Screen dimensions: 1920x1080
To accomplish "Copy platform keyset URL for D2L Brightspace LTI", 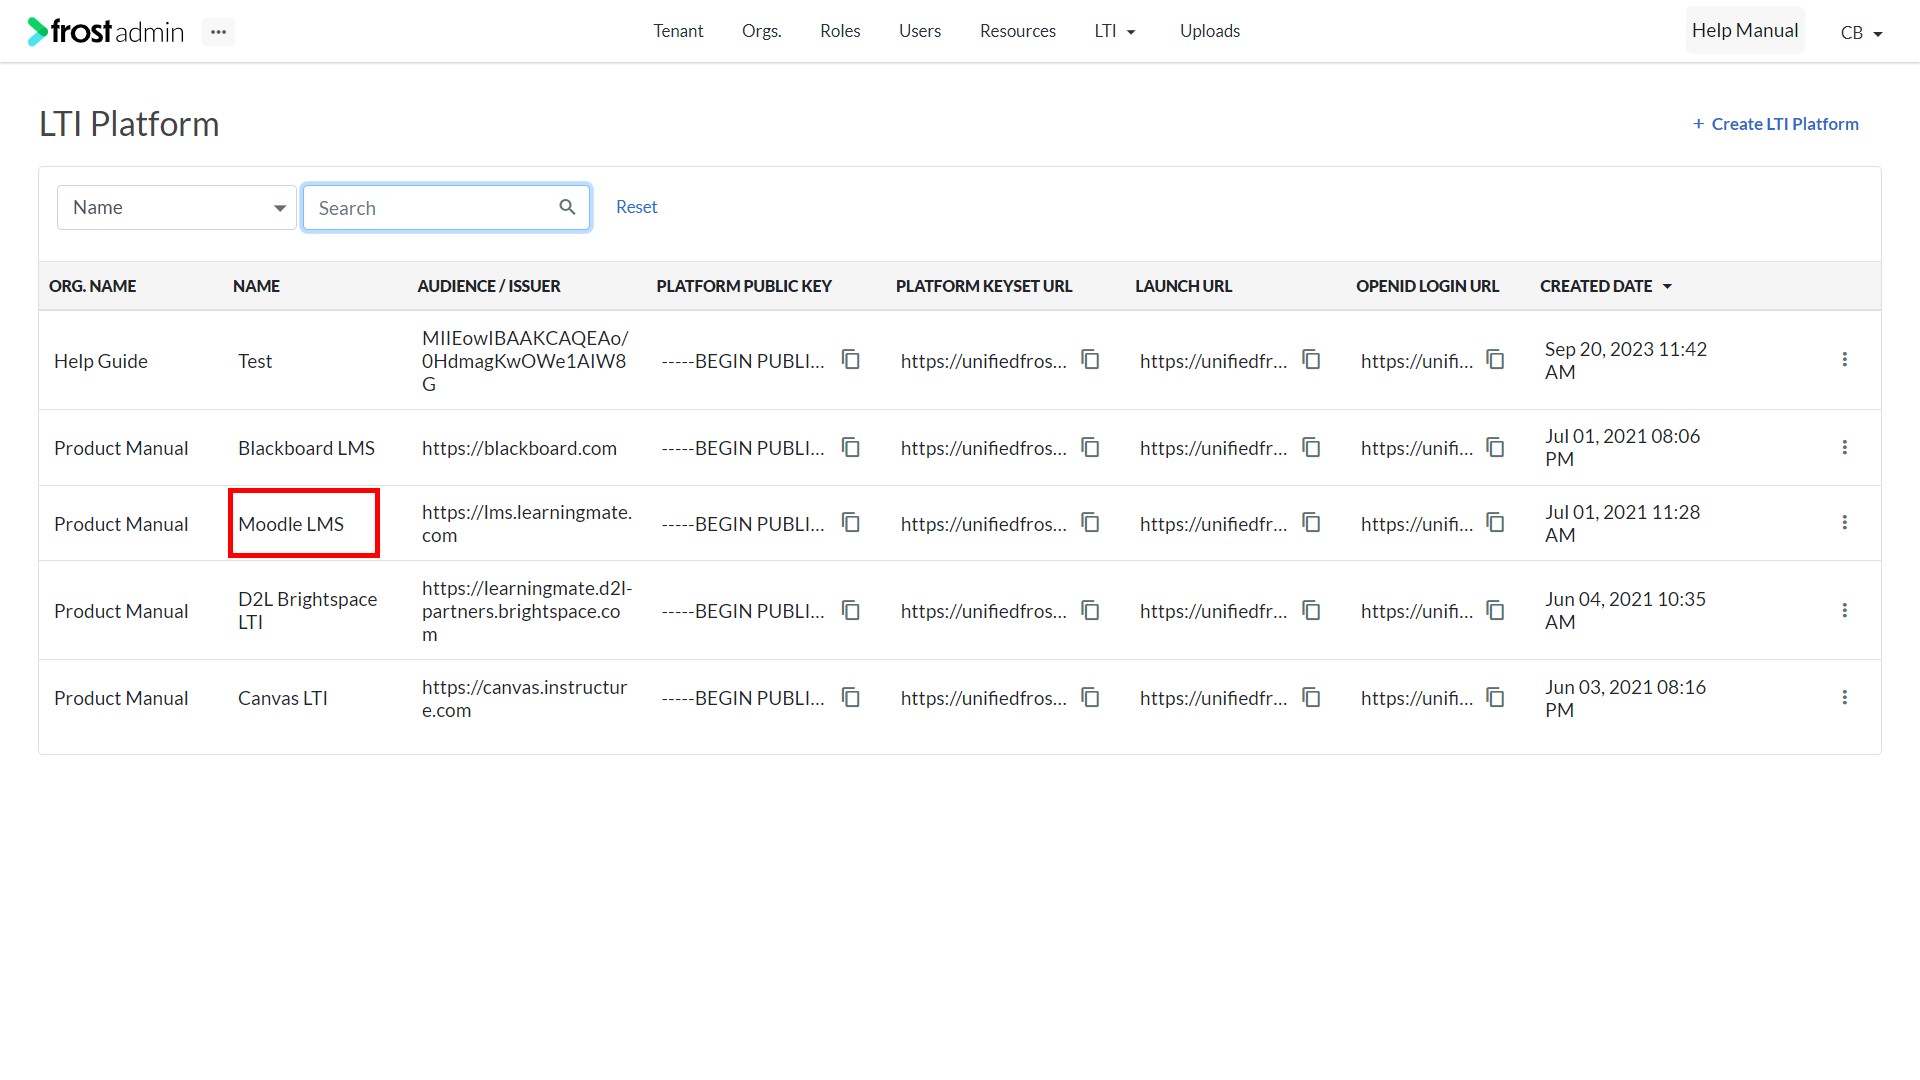I will (x=1091, y=610).
